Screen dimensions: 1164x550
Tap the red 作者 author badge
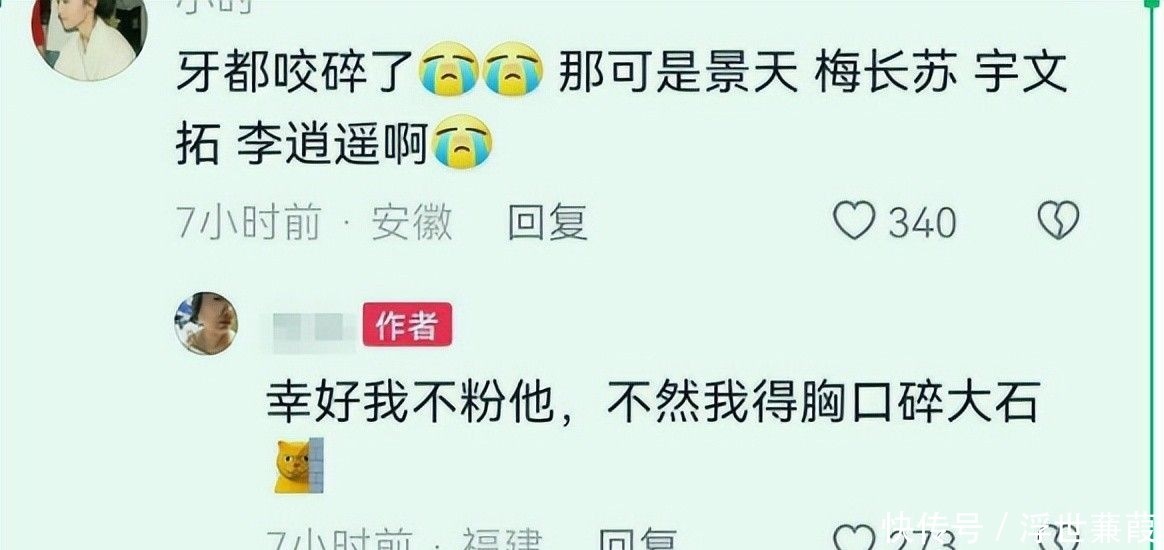(x=407, y=324)
